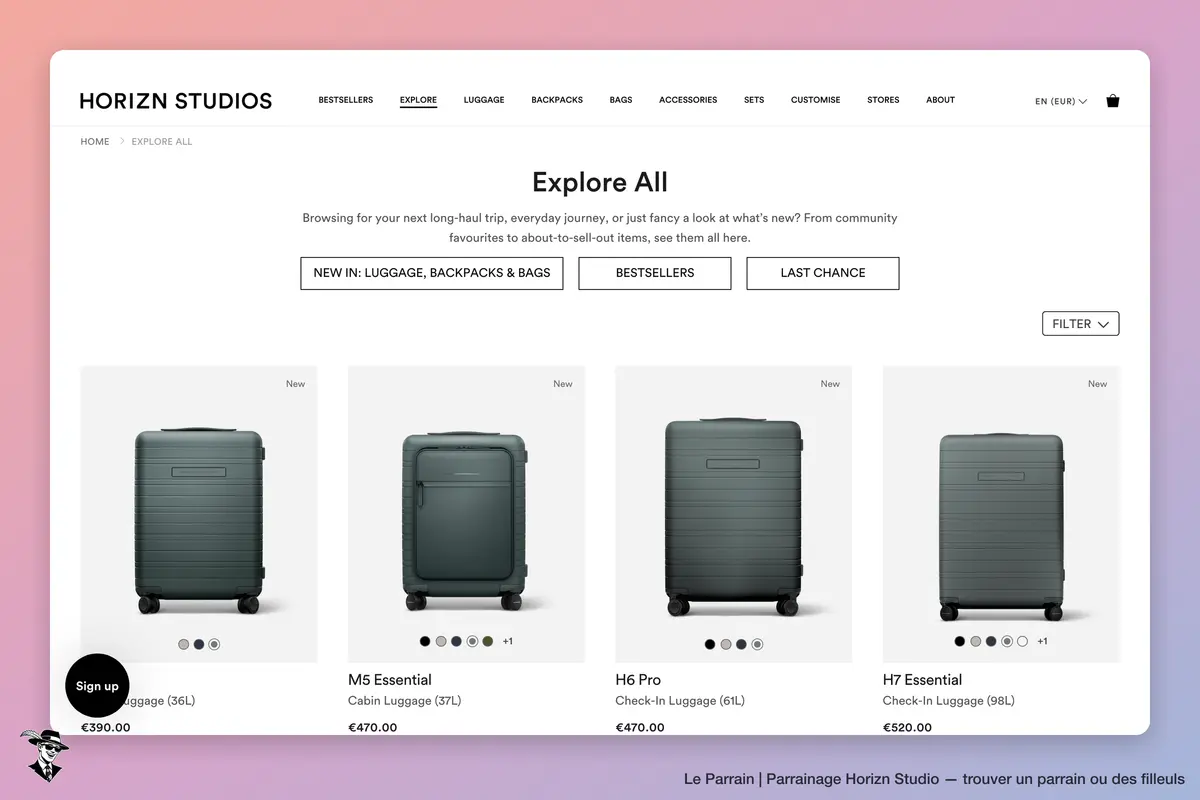Pick the navy swatch for H6 Pro
This screenshot has height=800, width=1200.
[x=741, y=645]
